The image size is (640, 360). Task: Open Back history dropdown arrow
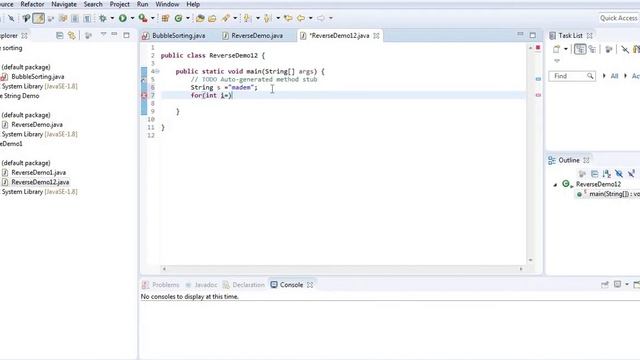click(311, 18)
